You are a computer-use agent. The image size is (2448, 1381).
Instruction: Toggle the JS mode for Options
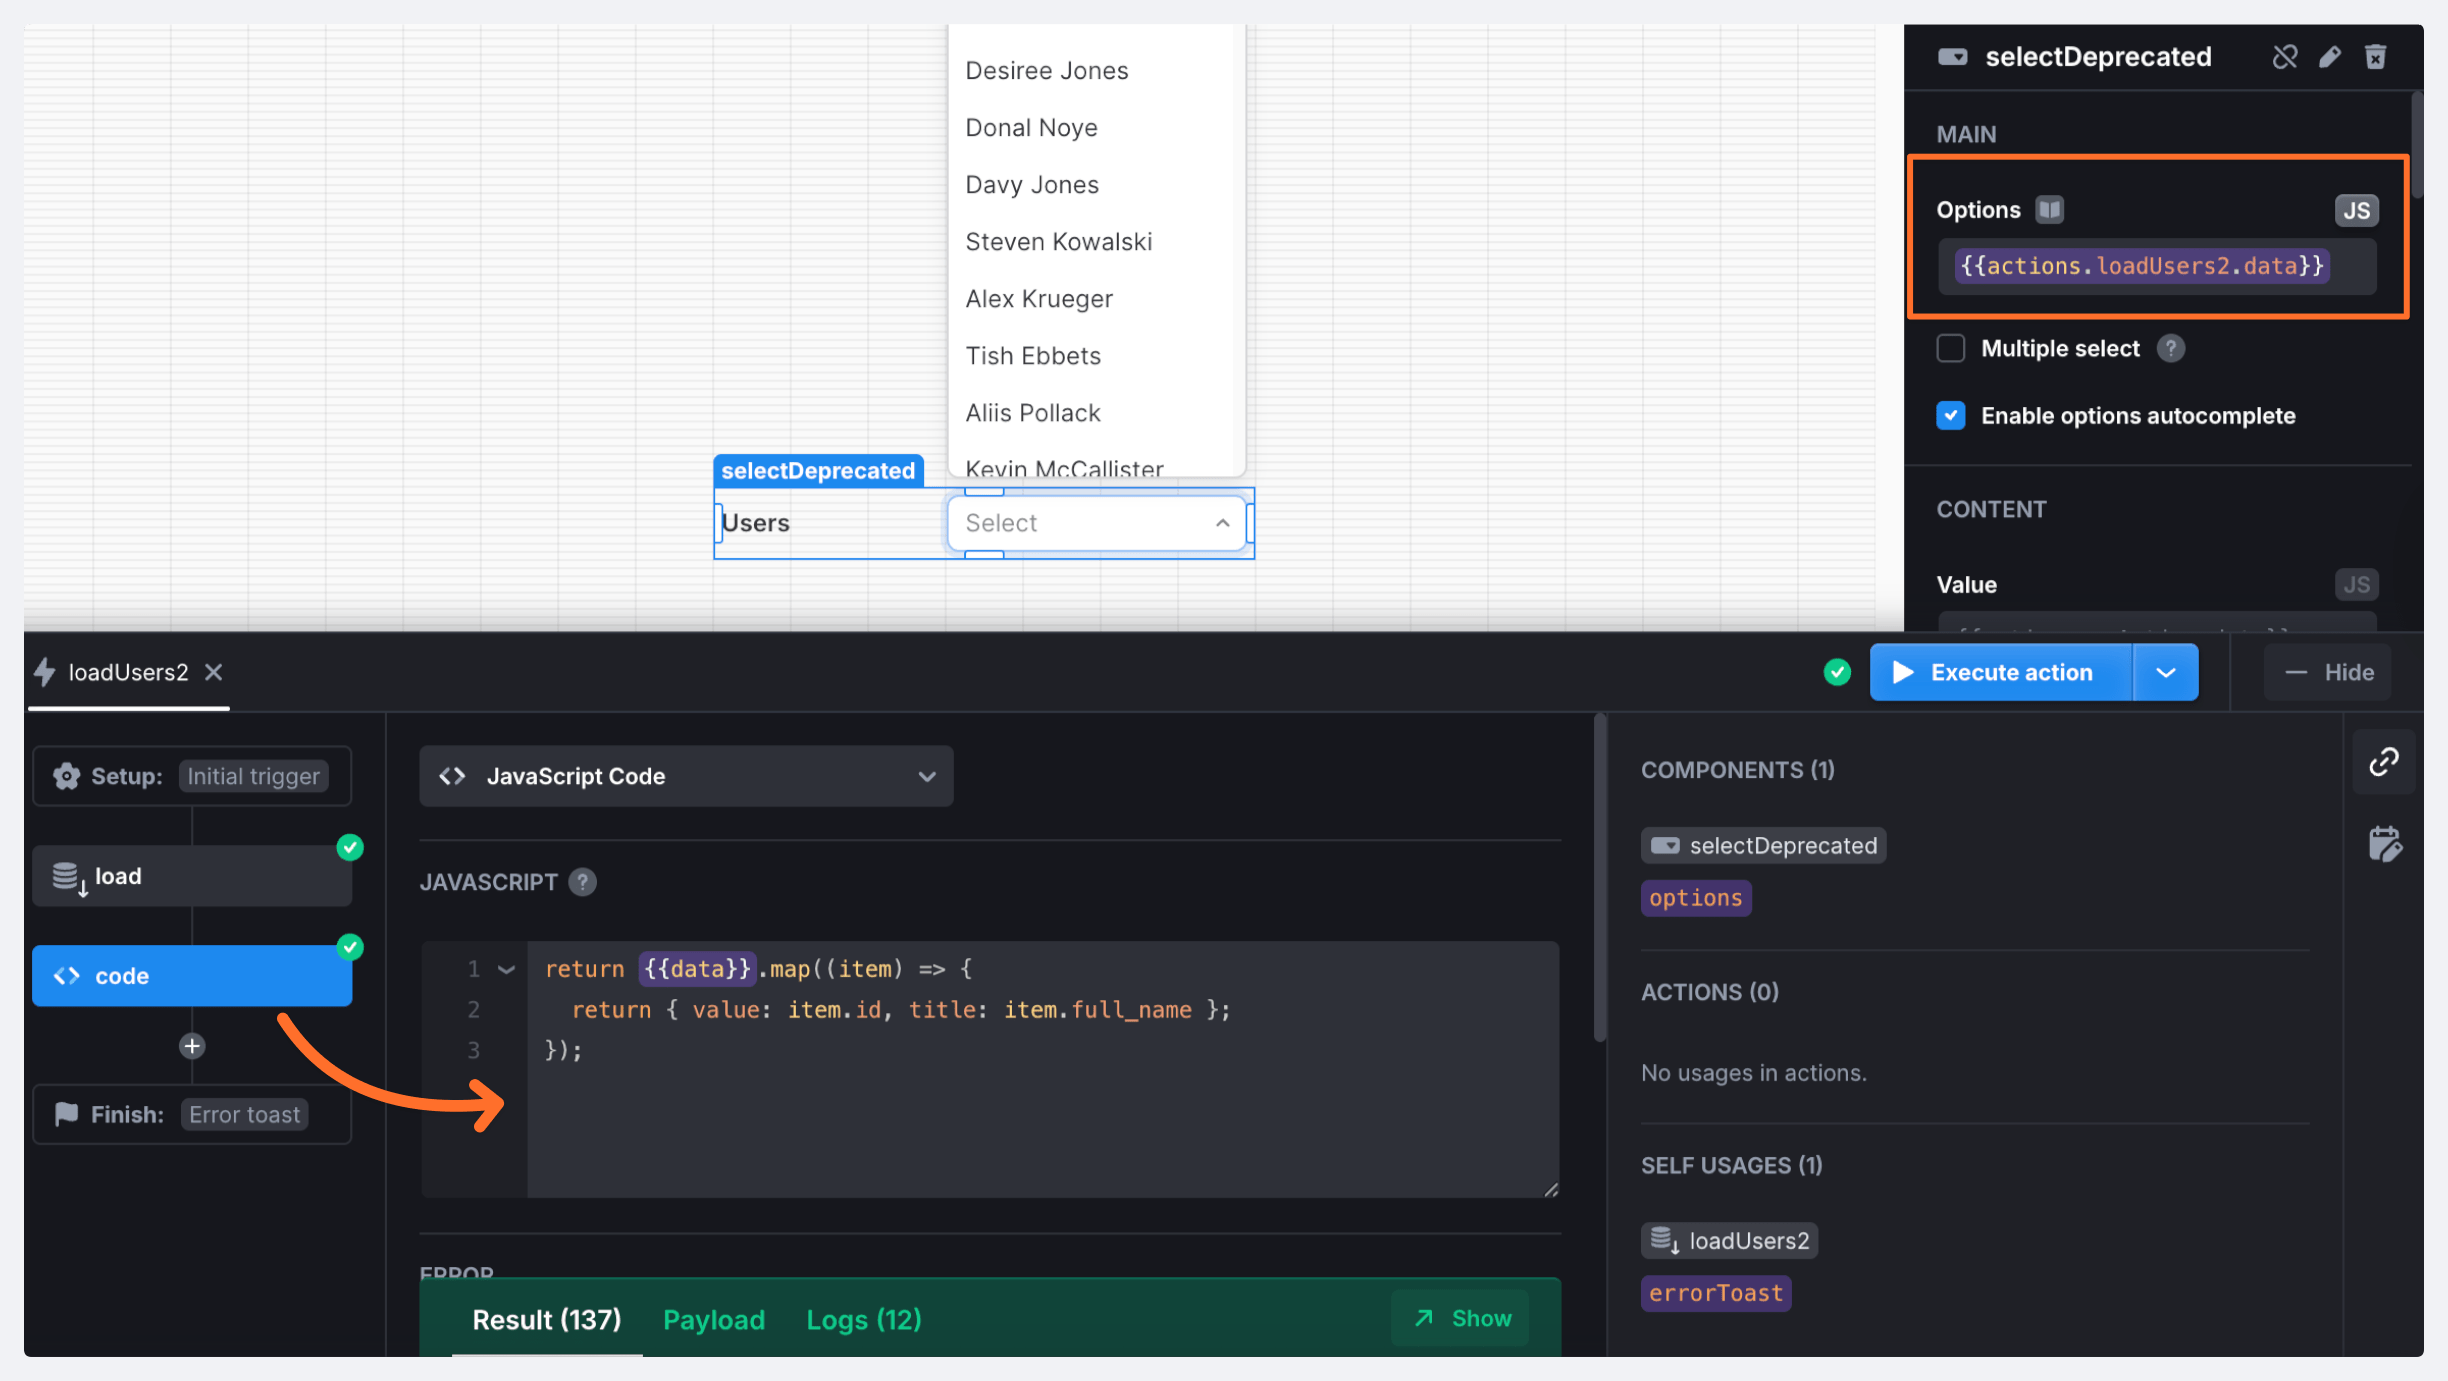(2356, 210)
